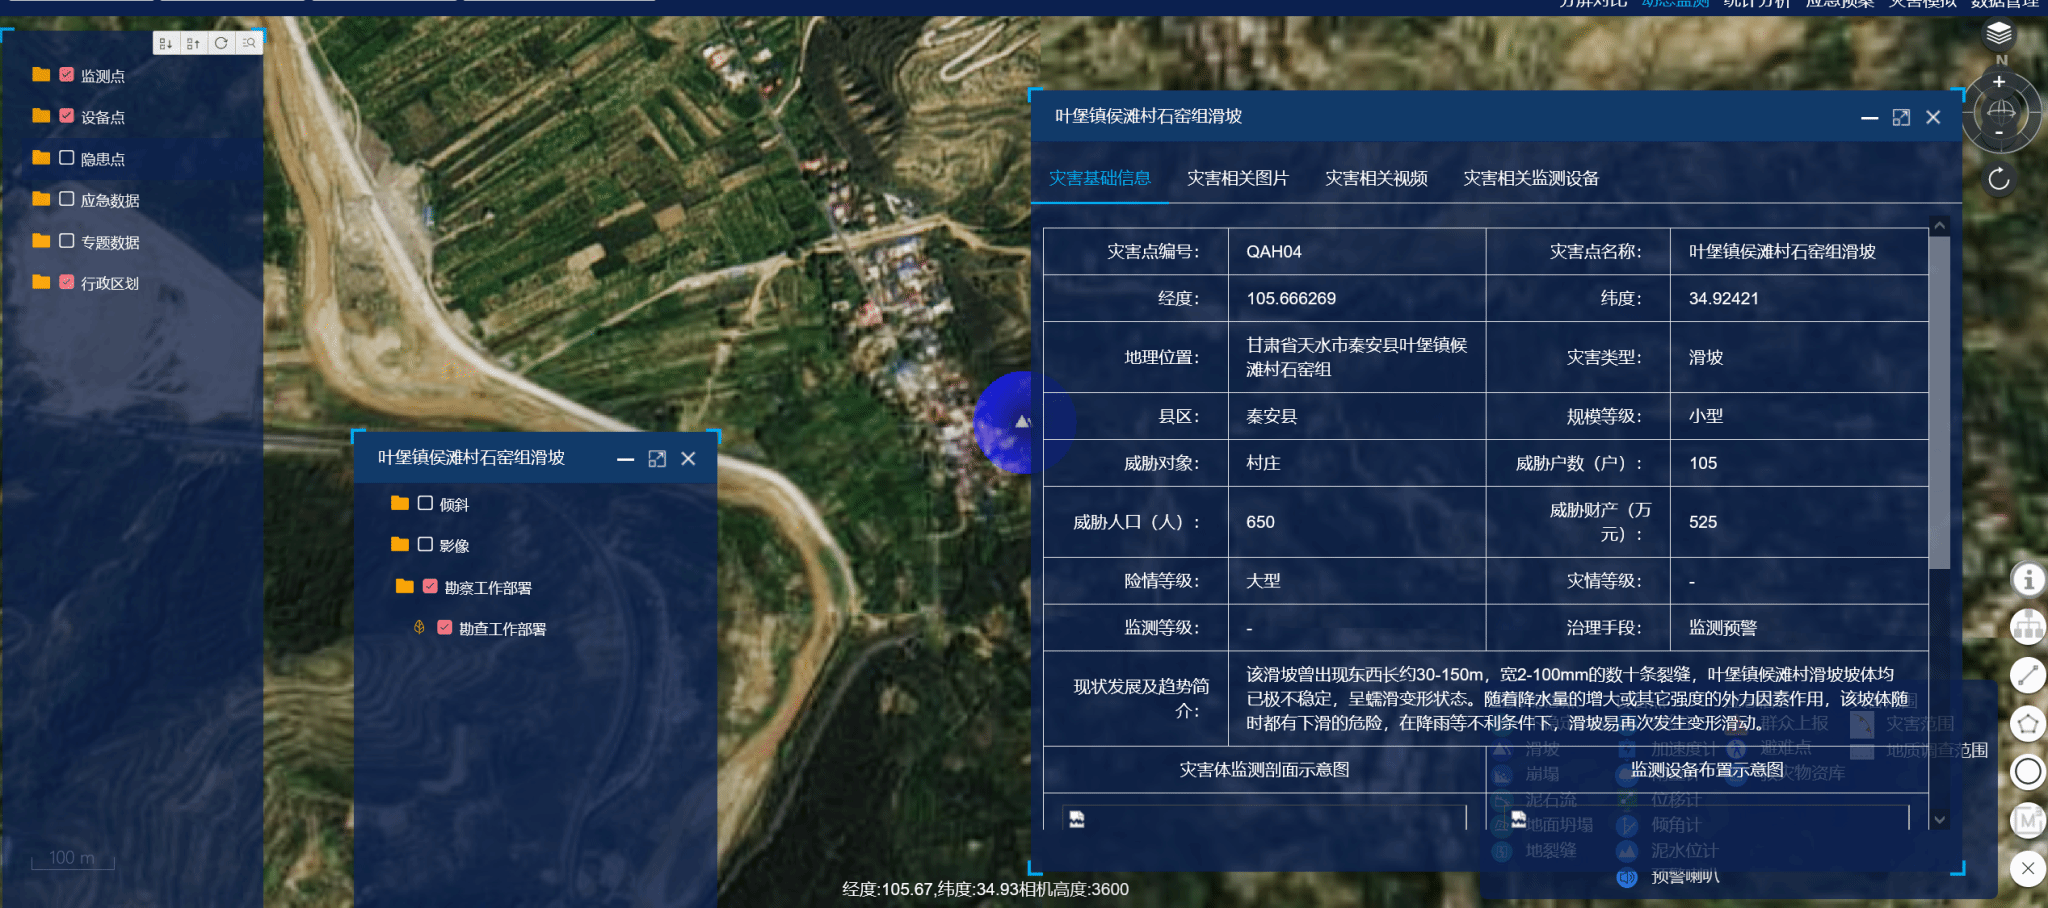Screen dimensions: 2048x908
Task: Select the distance line measure tool
Action: [2028, 676]
